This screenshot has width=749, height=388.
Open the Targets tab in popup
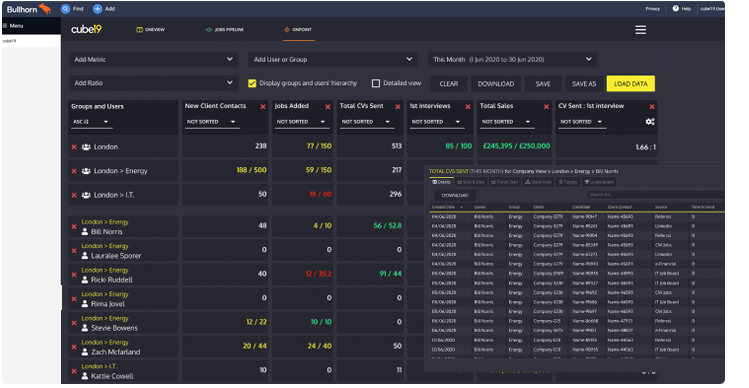point(568,182)
